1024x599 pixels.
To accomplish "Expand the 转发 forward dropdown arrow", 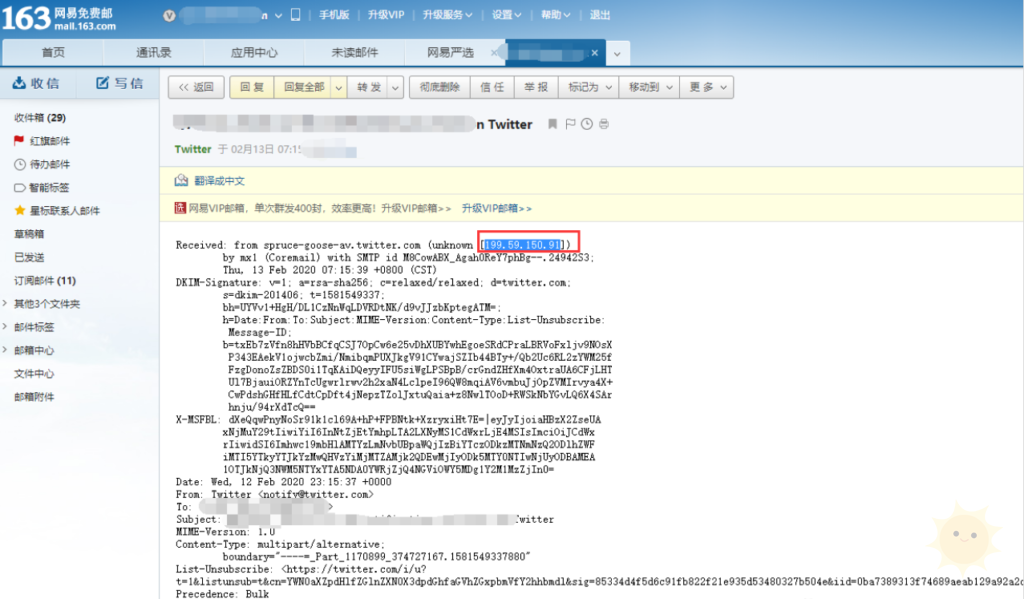I will click(395, 88).
